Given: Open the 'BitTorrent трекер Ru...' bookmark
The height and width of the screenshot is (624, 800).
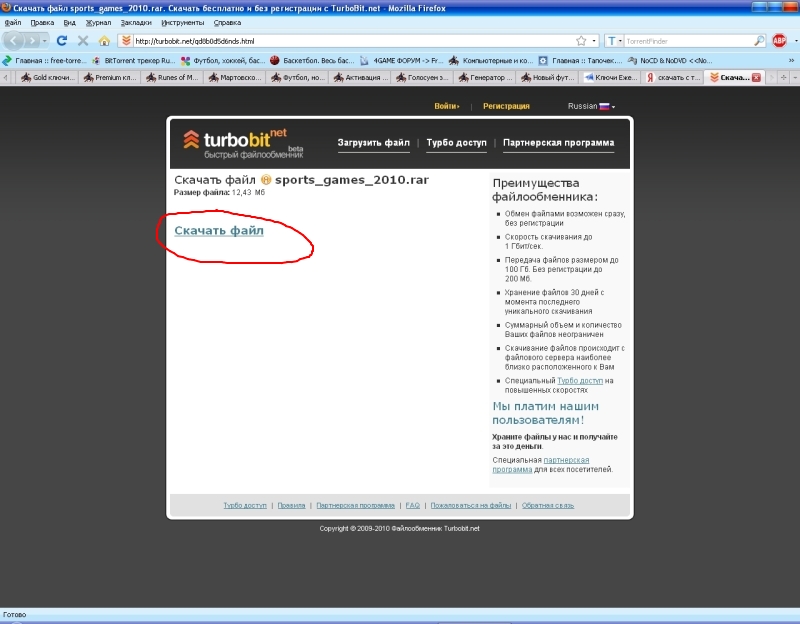Looking at the screenshot, I should pyautogui.click(x=134, y=60).
